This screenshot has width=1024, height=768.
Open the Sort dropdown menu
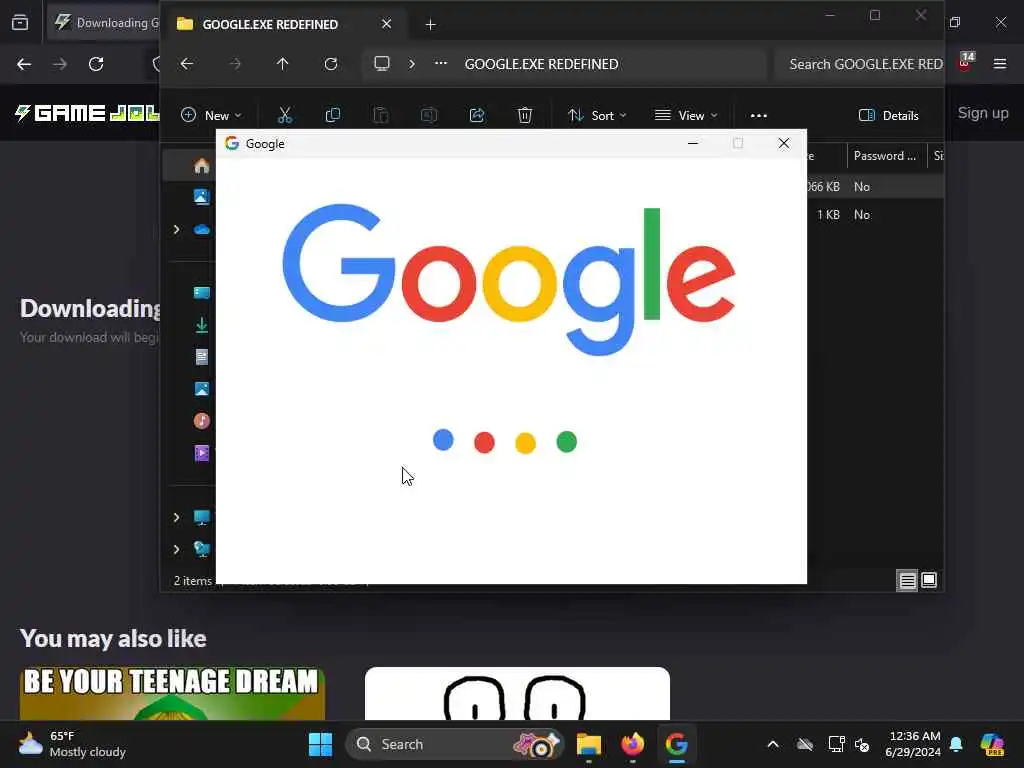pyautogui.click(x=597, y=116)
